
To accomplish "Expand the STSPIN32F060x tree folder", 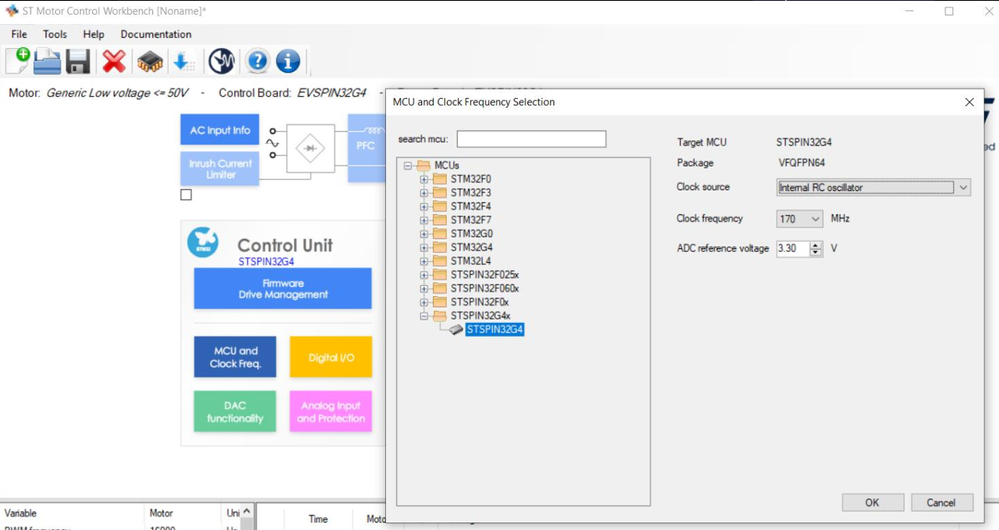I will [x=424, y=289].
